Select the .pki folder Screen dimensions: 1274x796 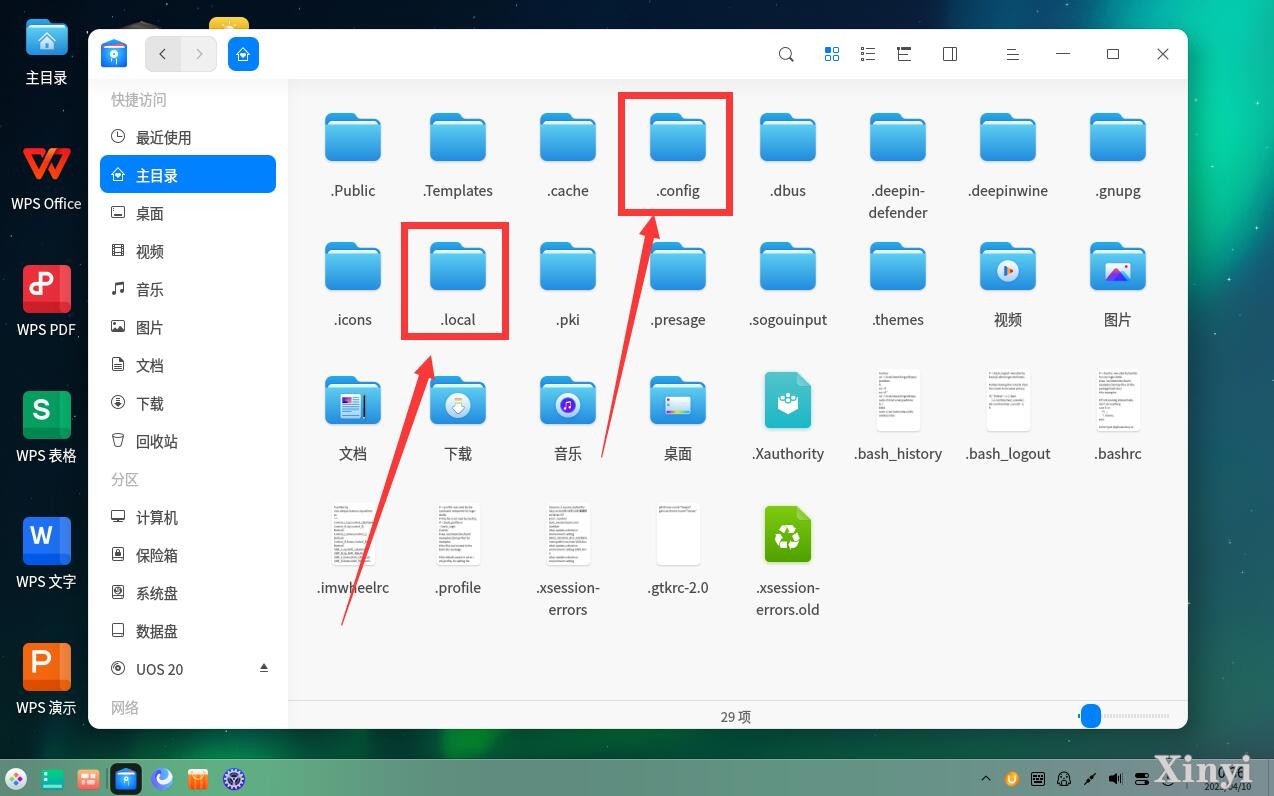(x=568, y=267)
